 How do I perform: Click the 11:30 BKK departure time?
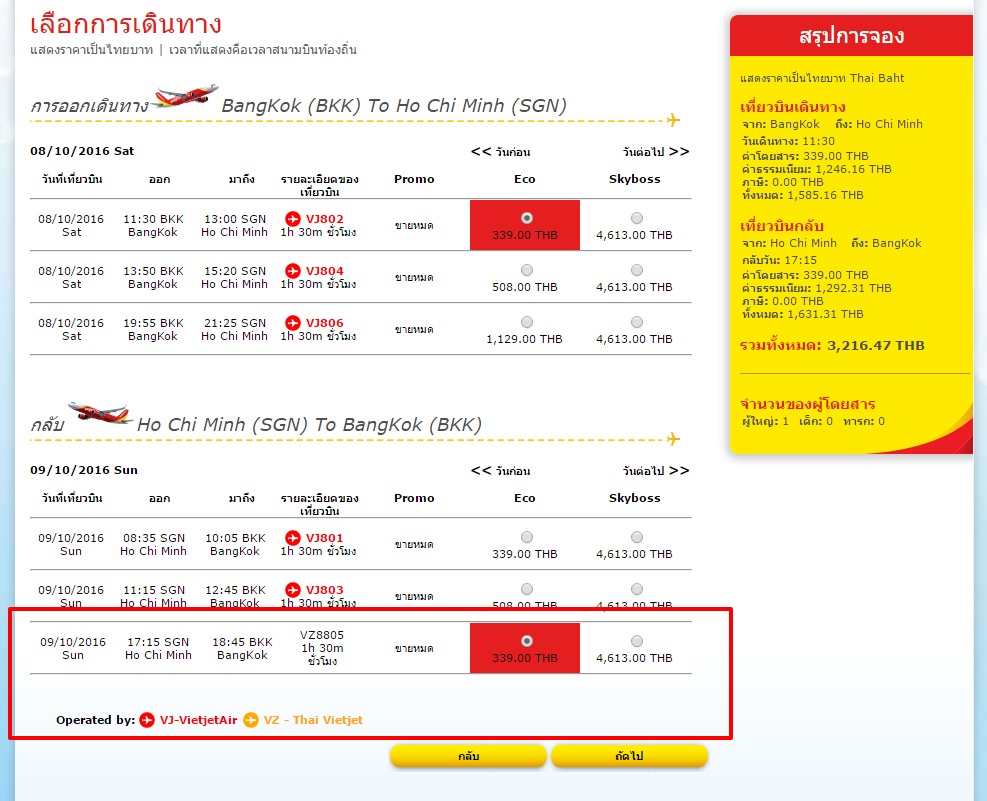click(153, 219)
